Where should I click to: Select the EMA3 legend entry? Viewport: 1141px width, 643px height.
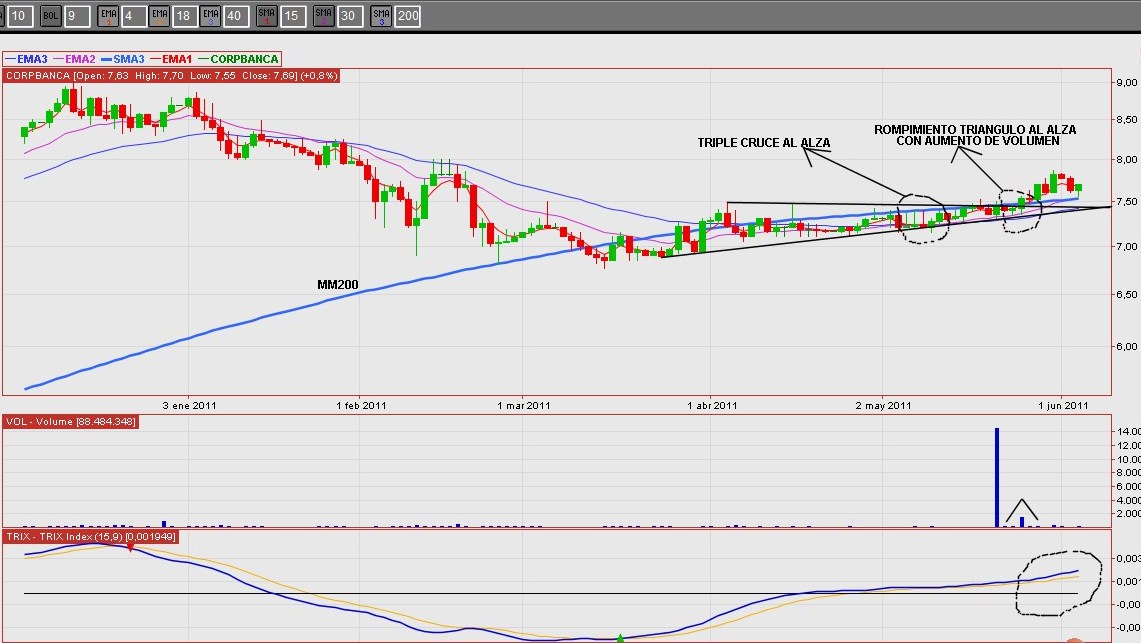click(26, 59)
